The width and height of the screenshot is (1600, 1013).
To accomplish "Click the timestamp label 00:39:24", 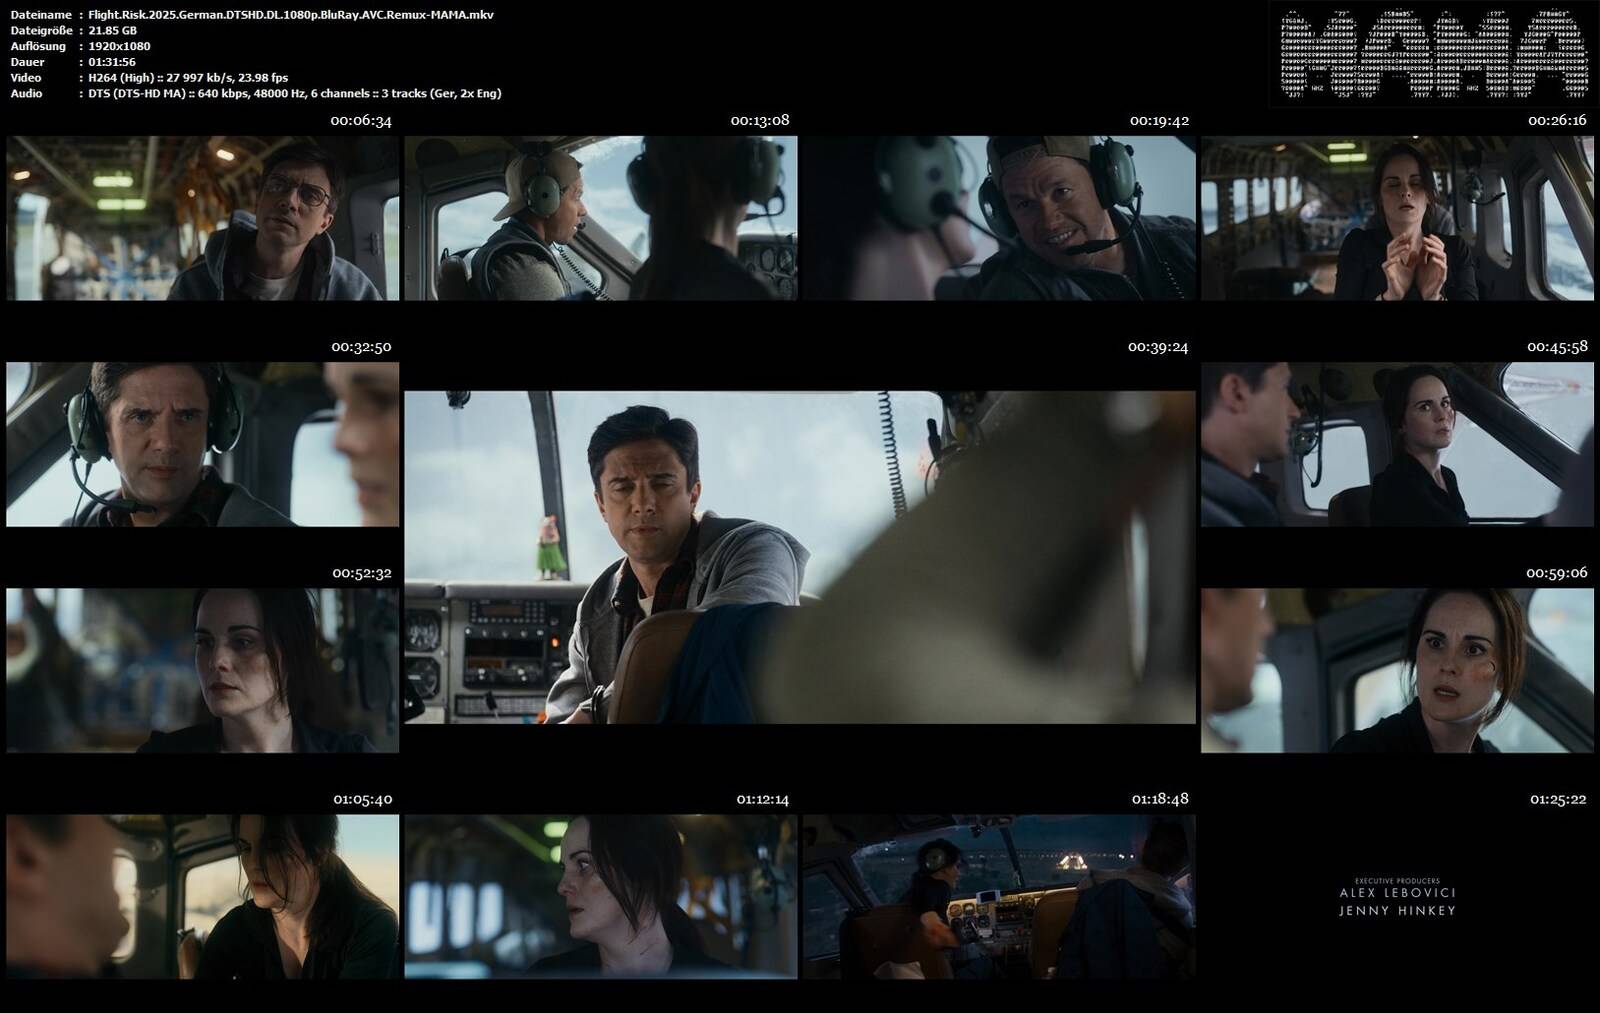I will [x=1158, y=347].
